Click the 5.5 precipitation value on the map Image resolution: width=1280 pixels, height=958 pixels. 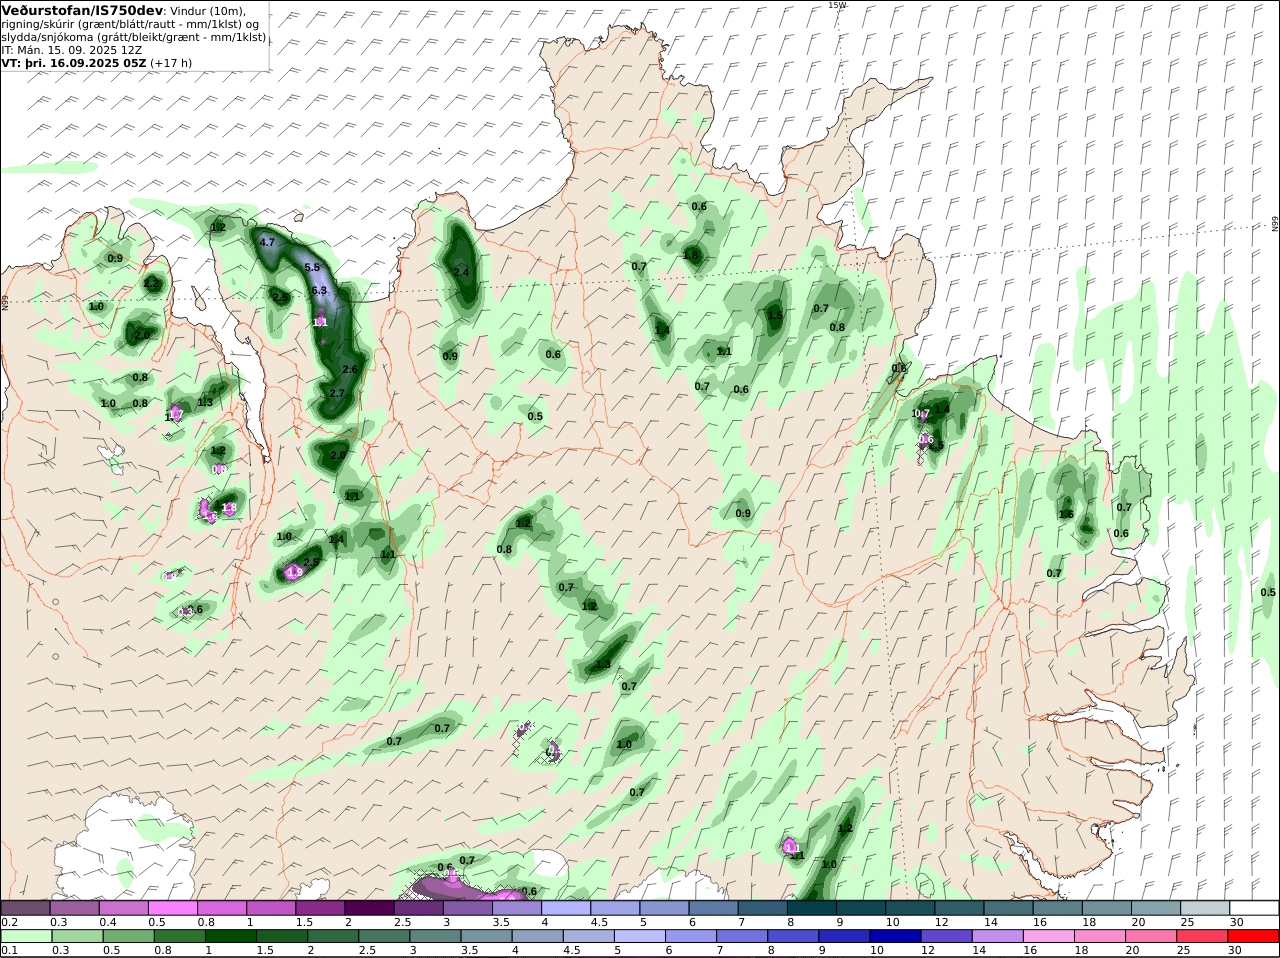pos(312,268)
